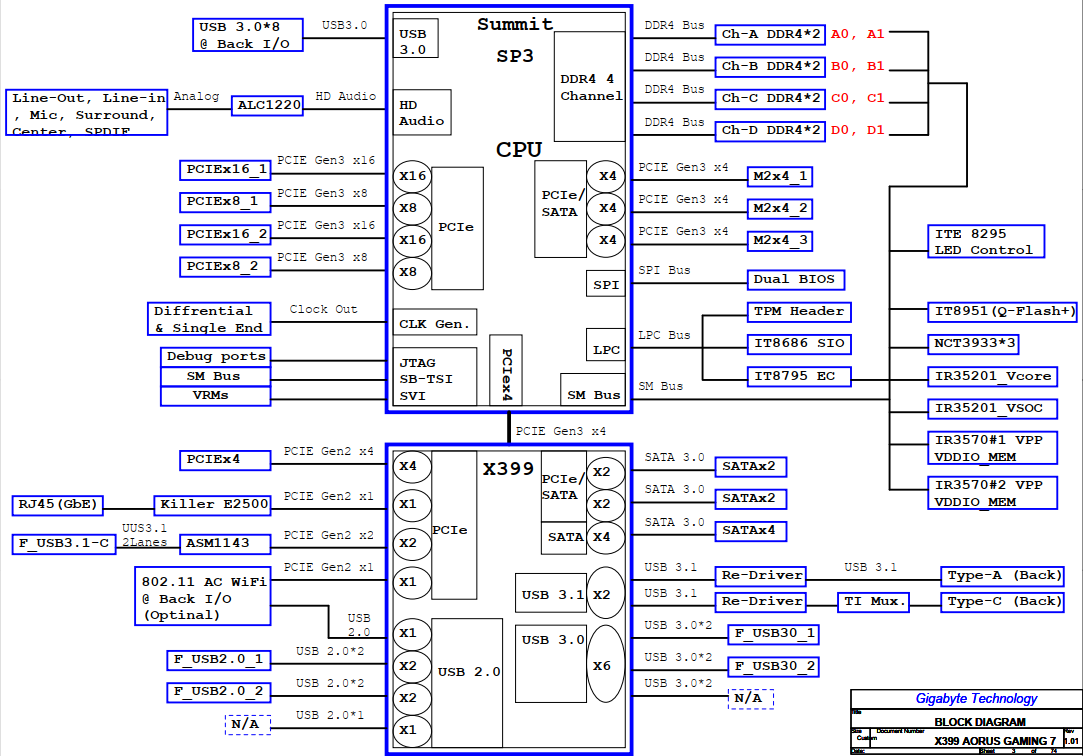Click the dashed N/A box by USB 3.0*2

(751, 699)
